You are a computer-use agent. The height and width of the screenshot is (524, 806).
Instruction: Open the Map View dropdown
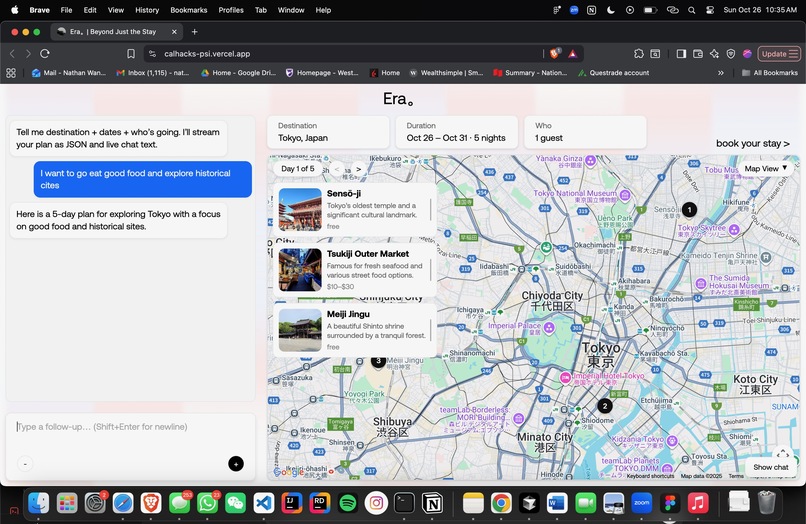tap(765, 168)
